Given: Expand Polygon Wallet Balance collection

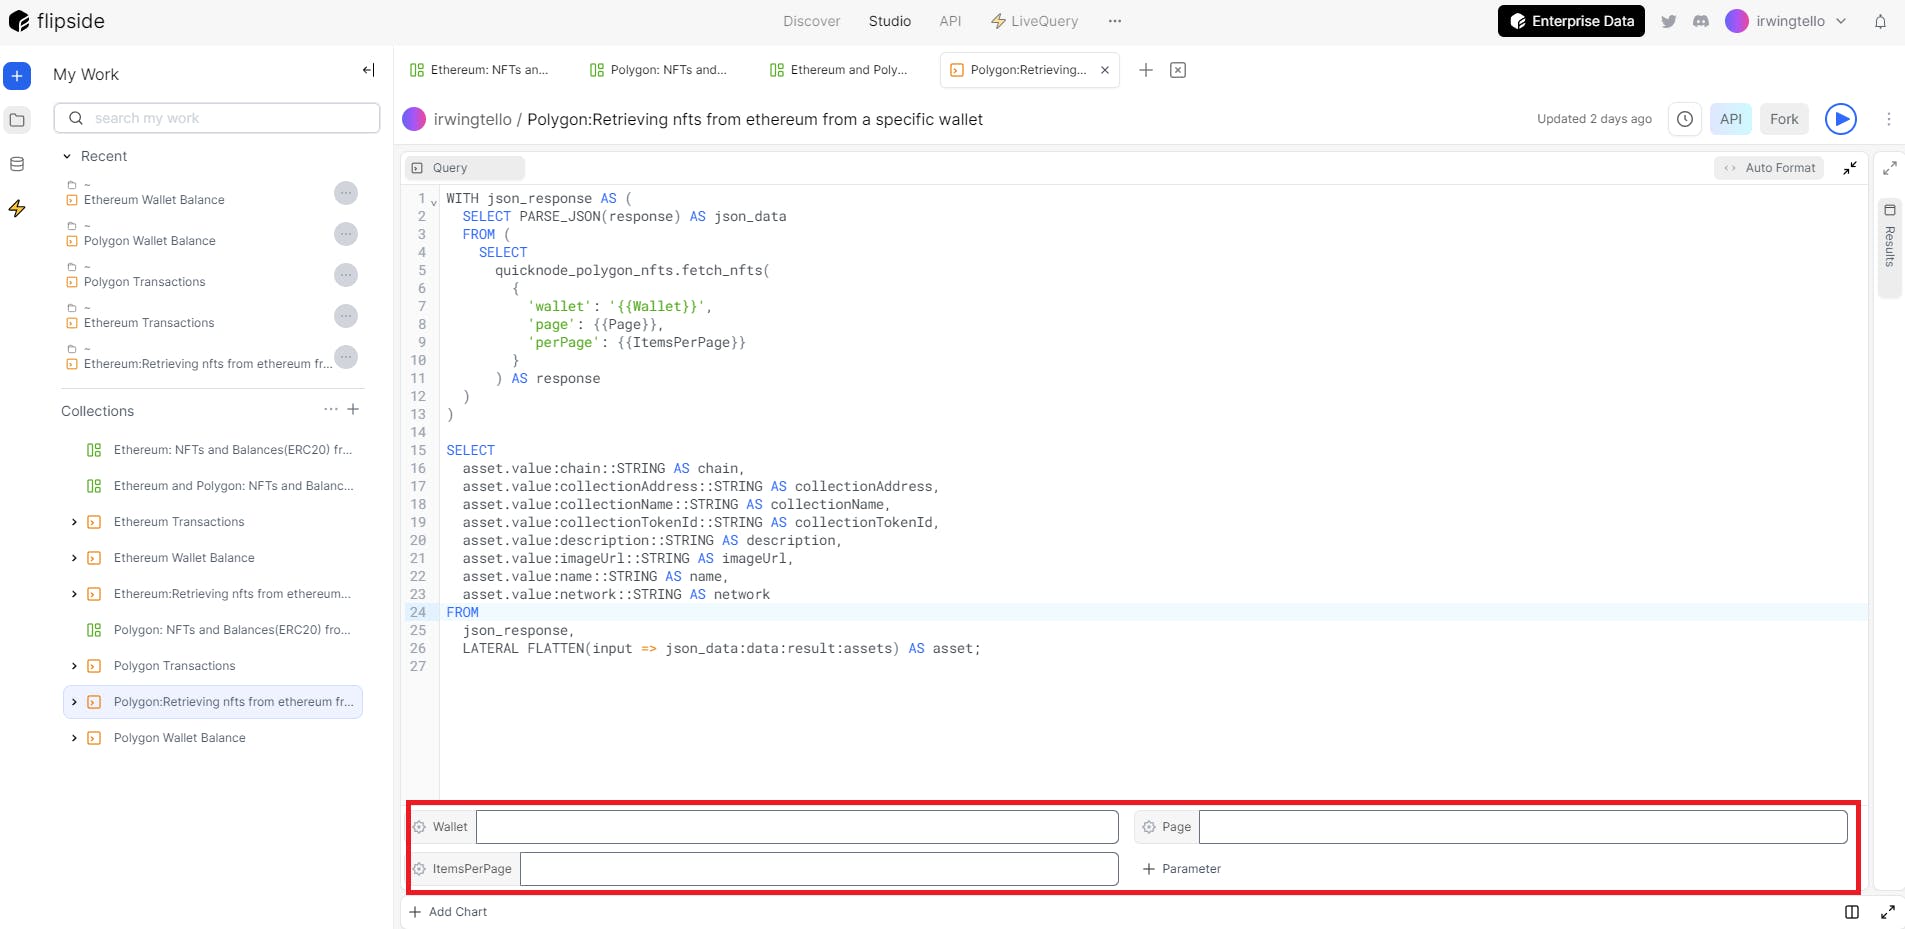Looking at the screenshot, I should click(x=74, y=738).
